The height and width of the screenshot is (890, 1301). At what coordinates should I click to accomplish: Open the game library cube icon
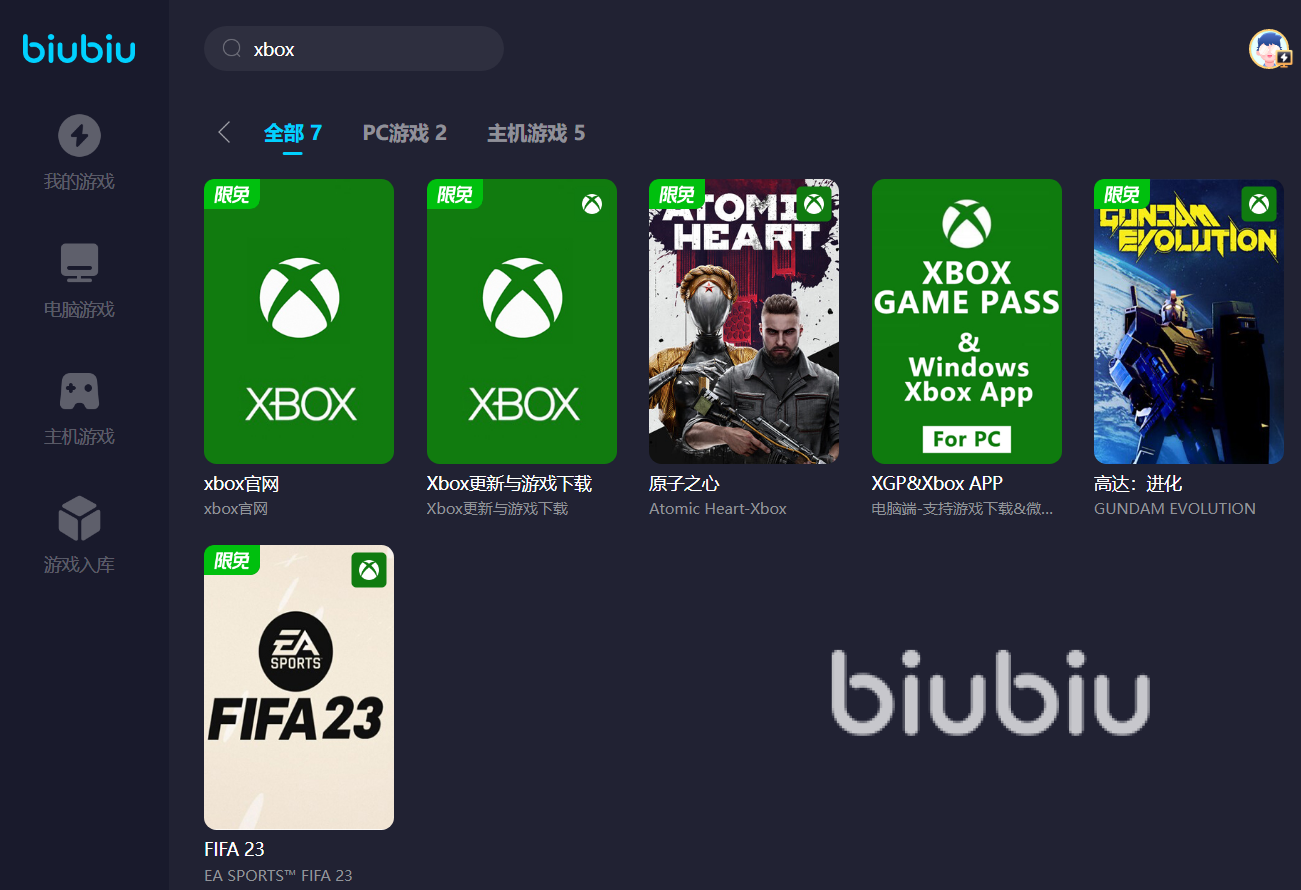coord(79,519)
